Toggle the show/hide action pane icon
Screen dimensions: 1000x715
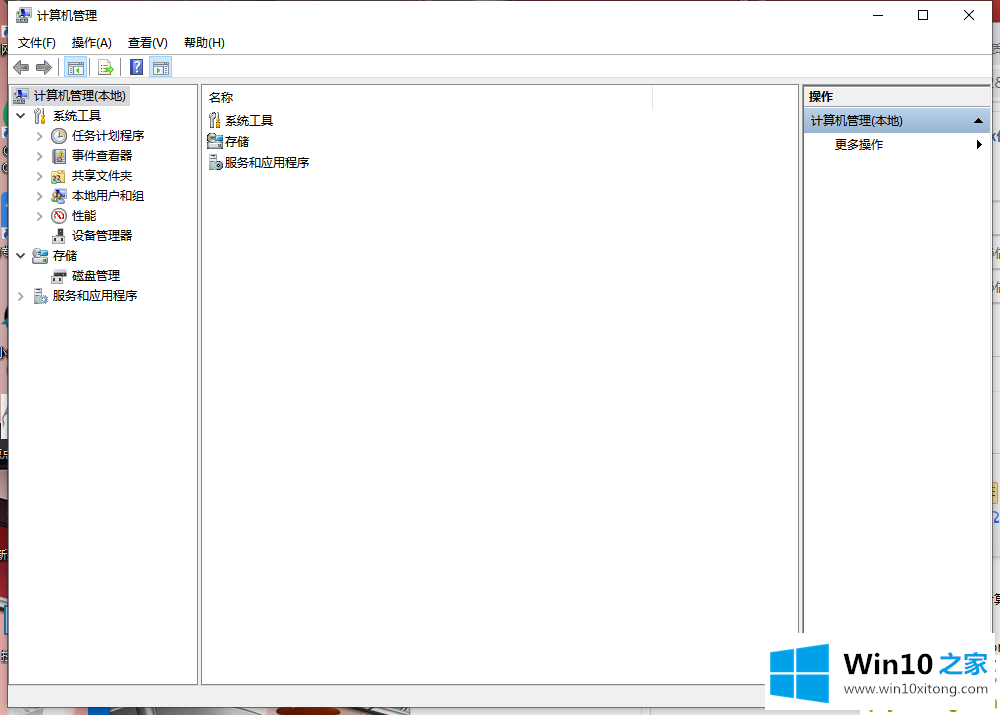[x=161, y=67]
